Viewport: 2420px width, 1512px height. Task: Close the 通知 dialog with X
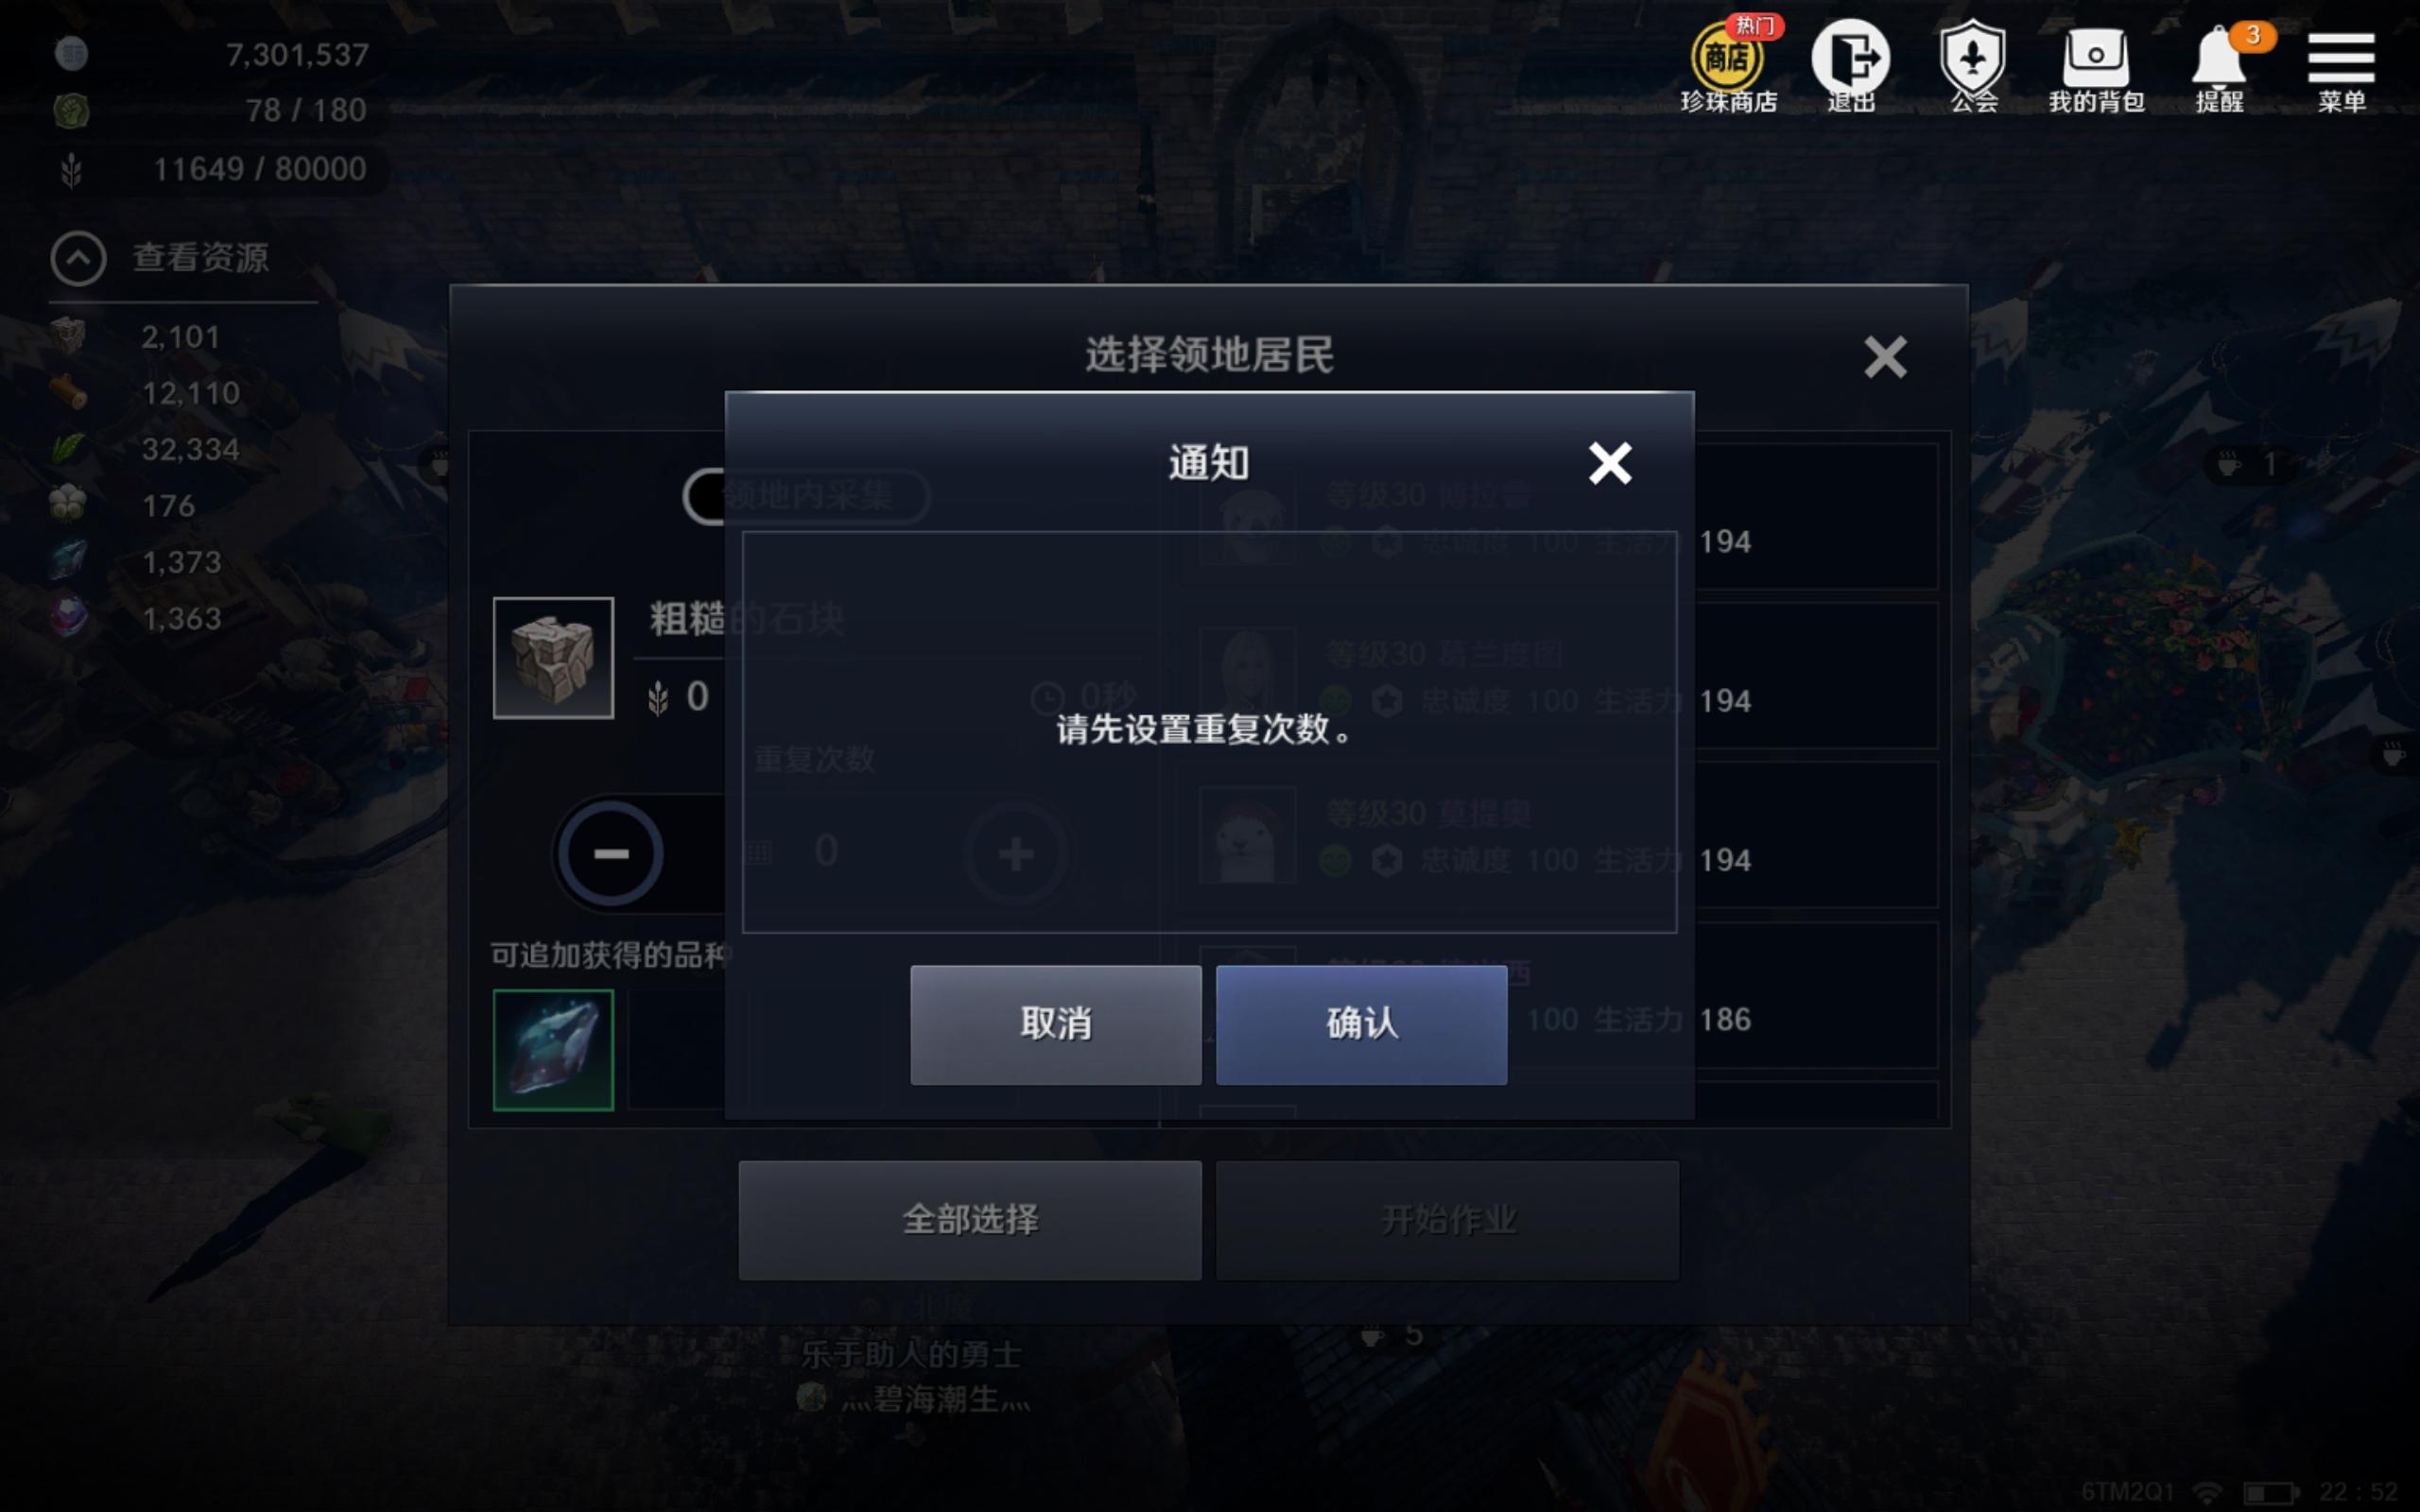tap(1610, 463)
